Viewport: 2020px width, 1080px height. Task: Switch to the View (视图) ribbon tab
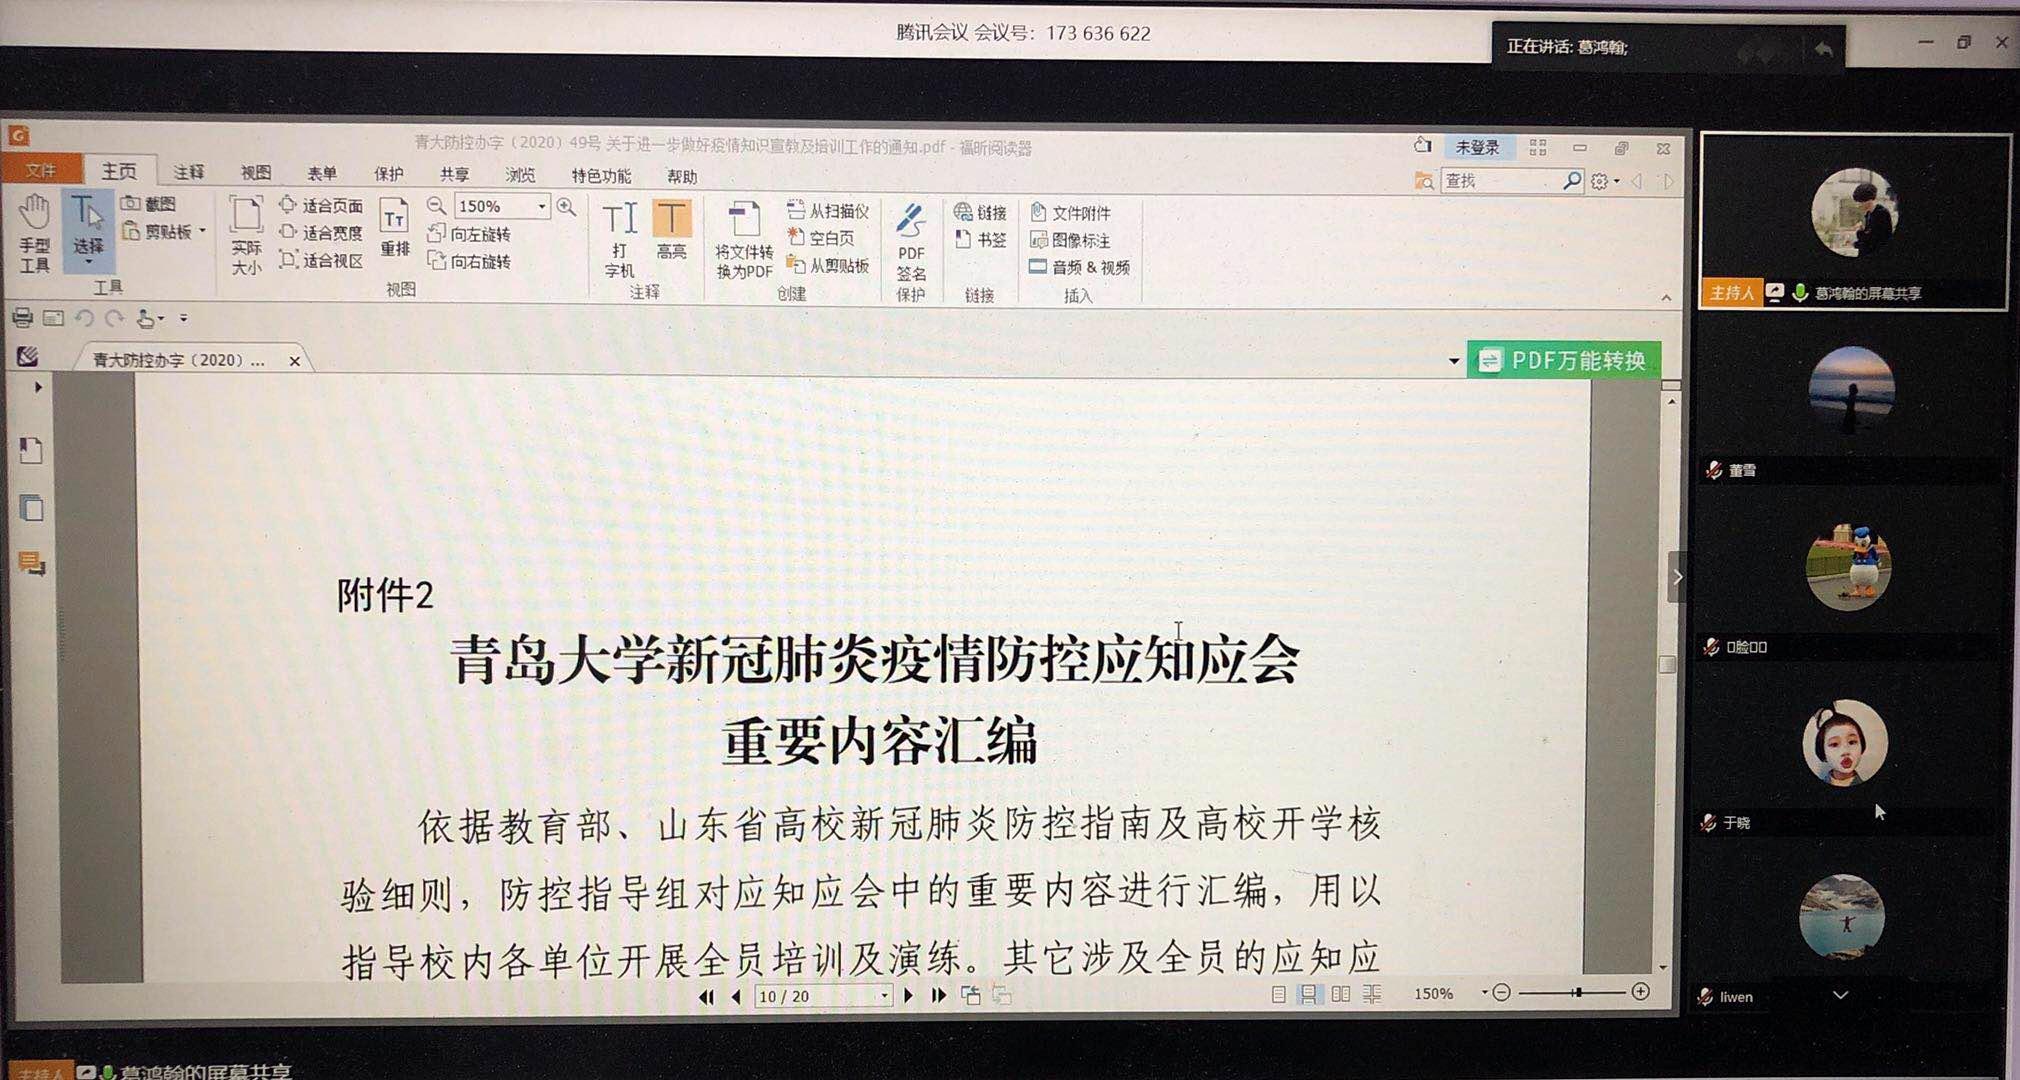click(x=256, y=172)
